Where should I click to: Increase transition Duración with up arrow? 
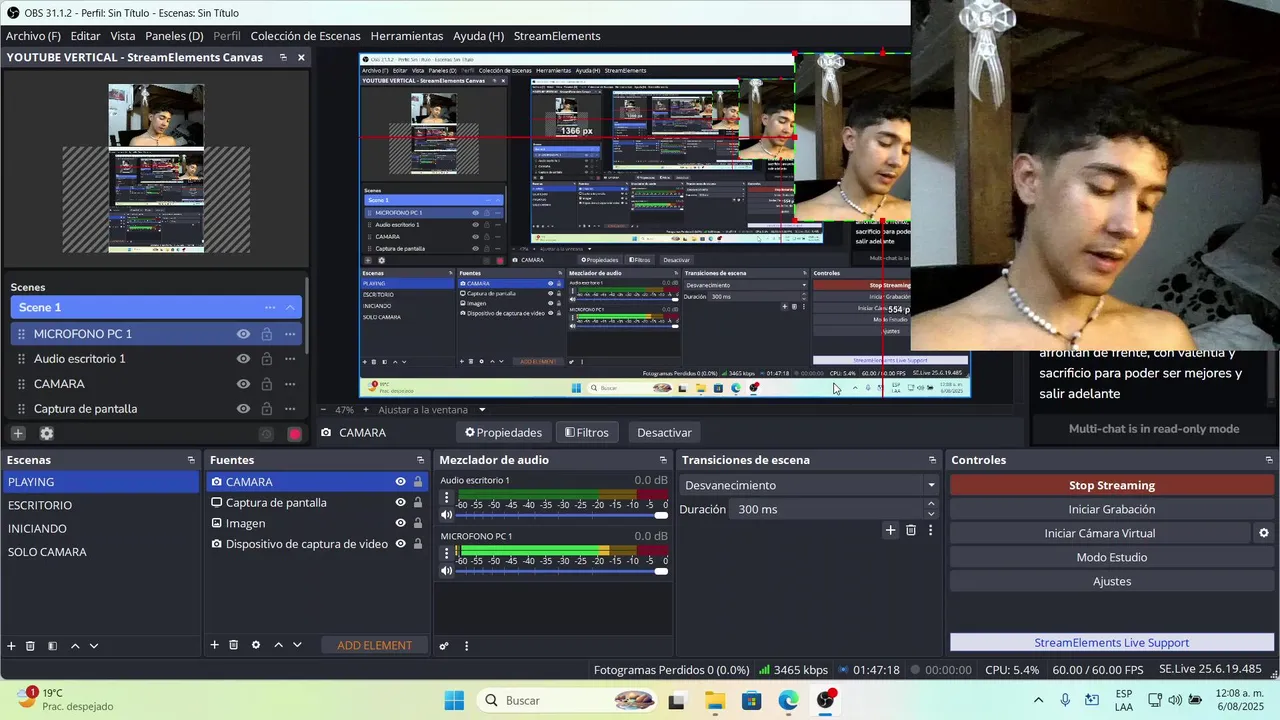pos(932,506)
